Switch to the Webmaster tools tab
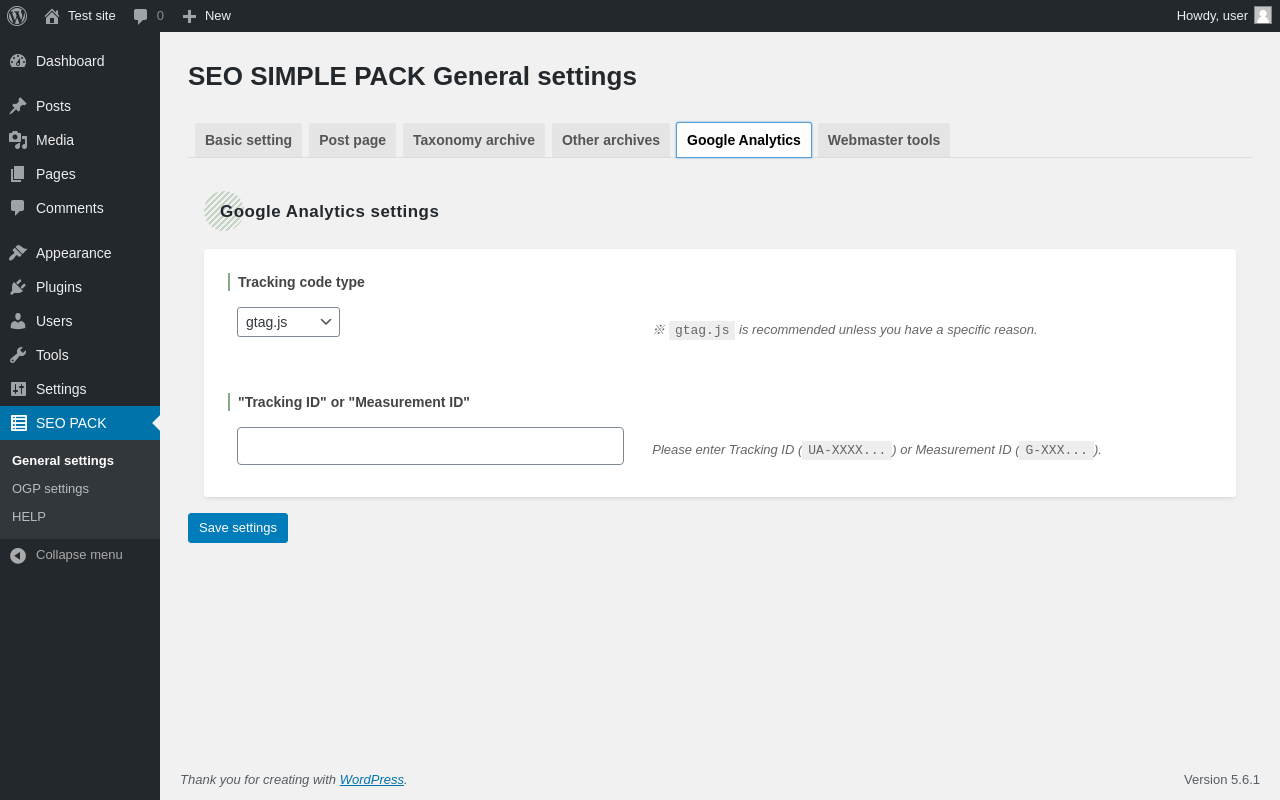Image resolution: width=1280 pixels, height=800 pixels. [x=884, y=140]
